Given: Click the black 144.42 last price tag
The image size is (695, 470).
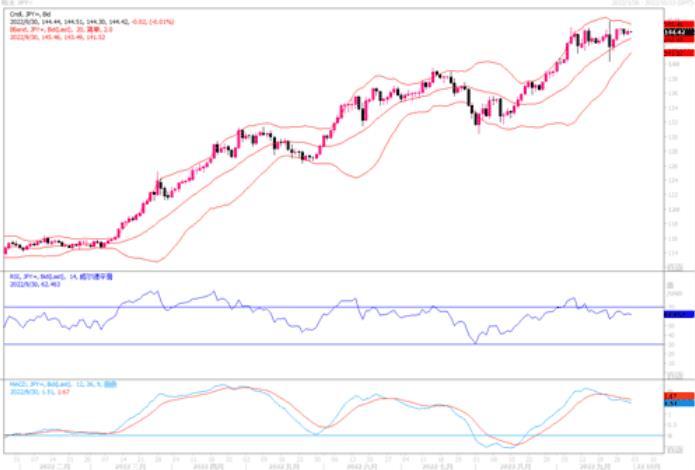Looking at the screenshot, I should click(679, 32).
